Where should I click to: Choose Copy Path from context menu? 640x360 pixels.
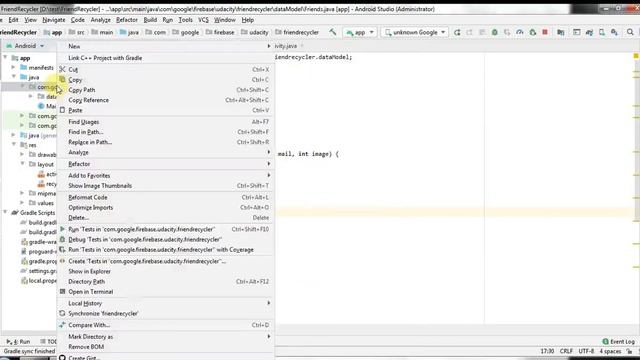click(x=166, y=90)
